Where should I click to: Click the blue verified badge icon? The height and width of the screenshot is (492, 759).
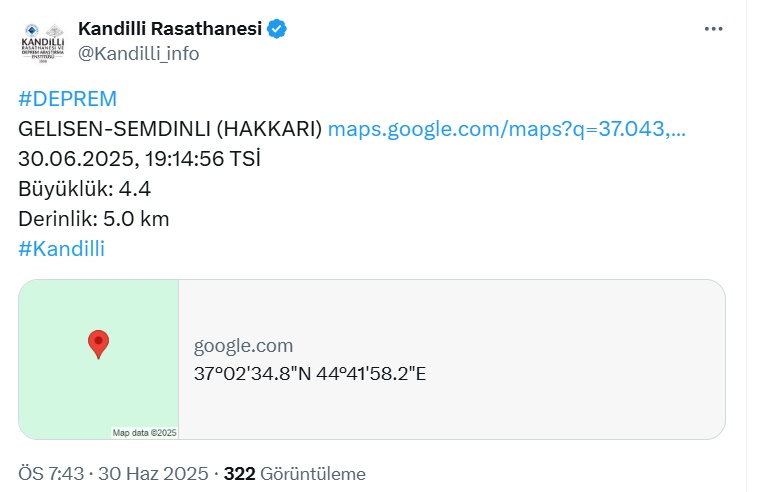click(277, 29)
